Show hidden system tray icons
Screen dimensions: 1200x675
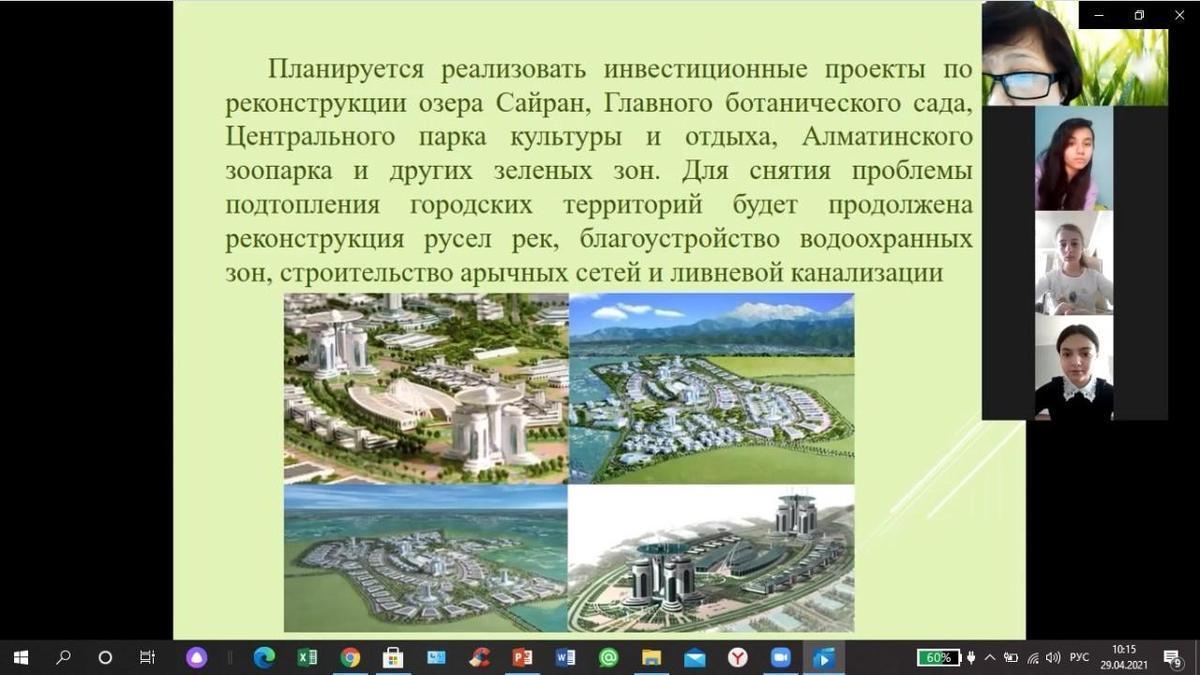coord(990,657)
